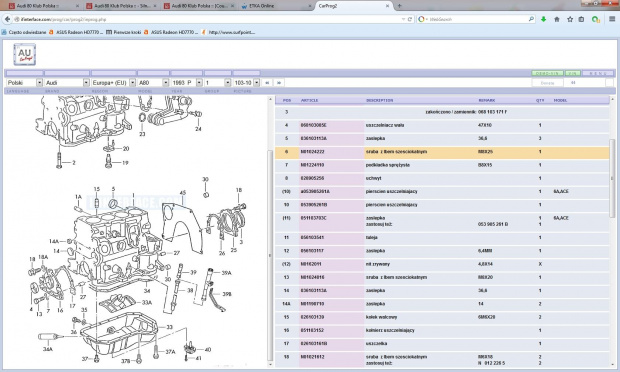Expand the address bar history dropdown arrow
The width and height of the screenshot is (620, 372).
pyautogui.click(x=403, y=19)
